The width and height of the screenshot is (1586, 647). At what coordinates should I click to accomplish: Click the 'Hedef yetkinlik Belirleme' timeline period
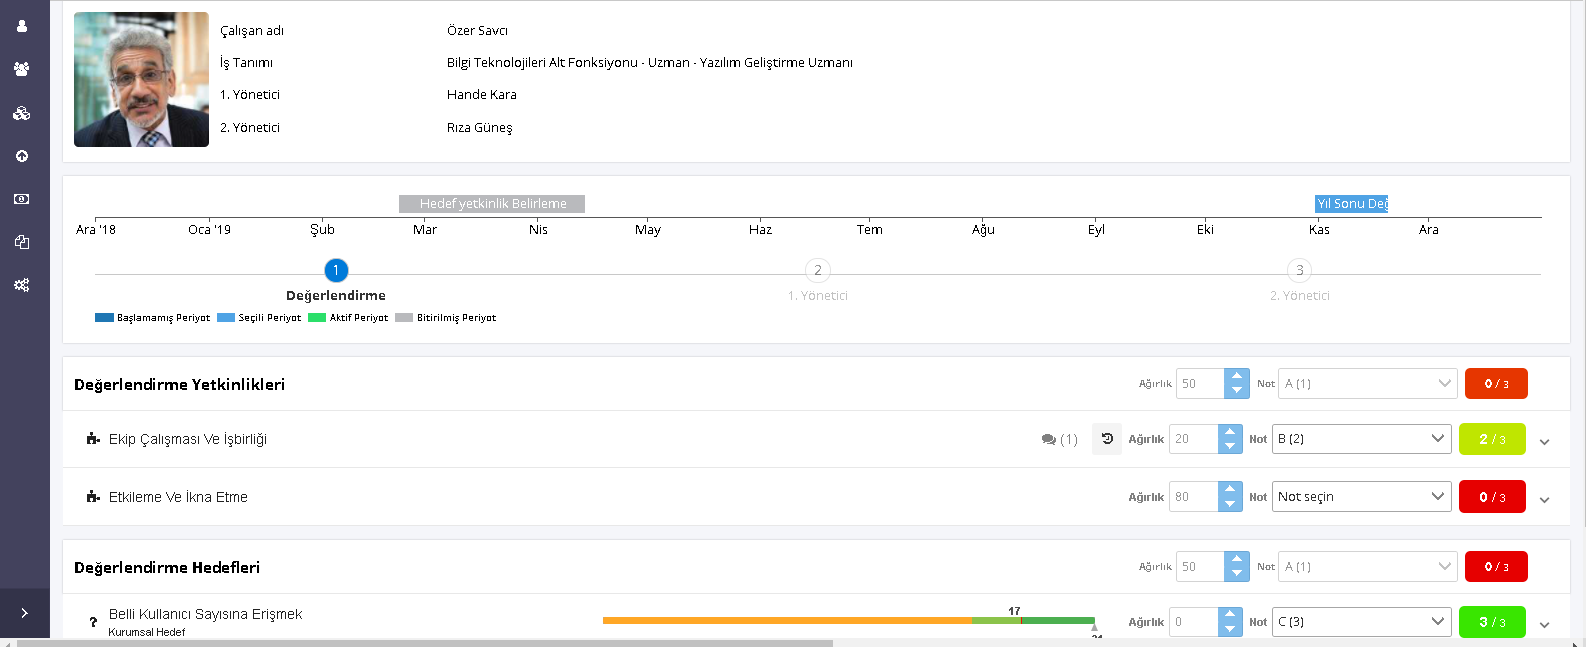(x=492, y=204)
